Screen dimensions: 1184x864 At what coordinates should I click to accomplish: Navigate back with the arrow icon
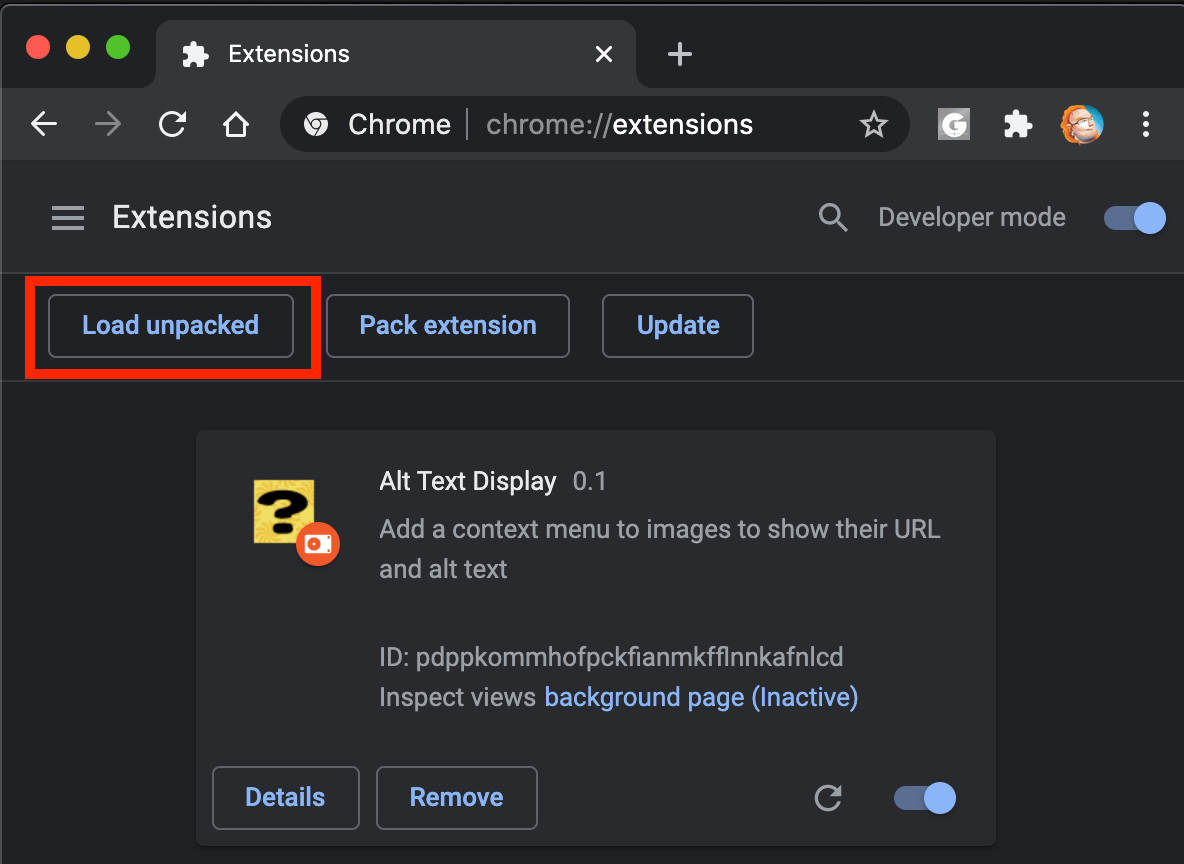click(43, 124)
